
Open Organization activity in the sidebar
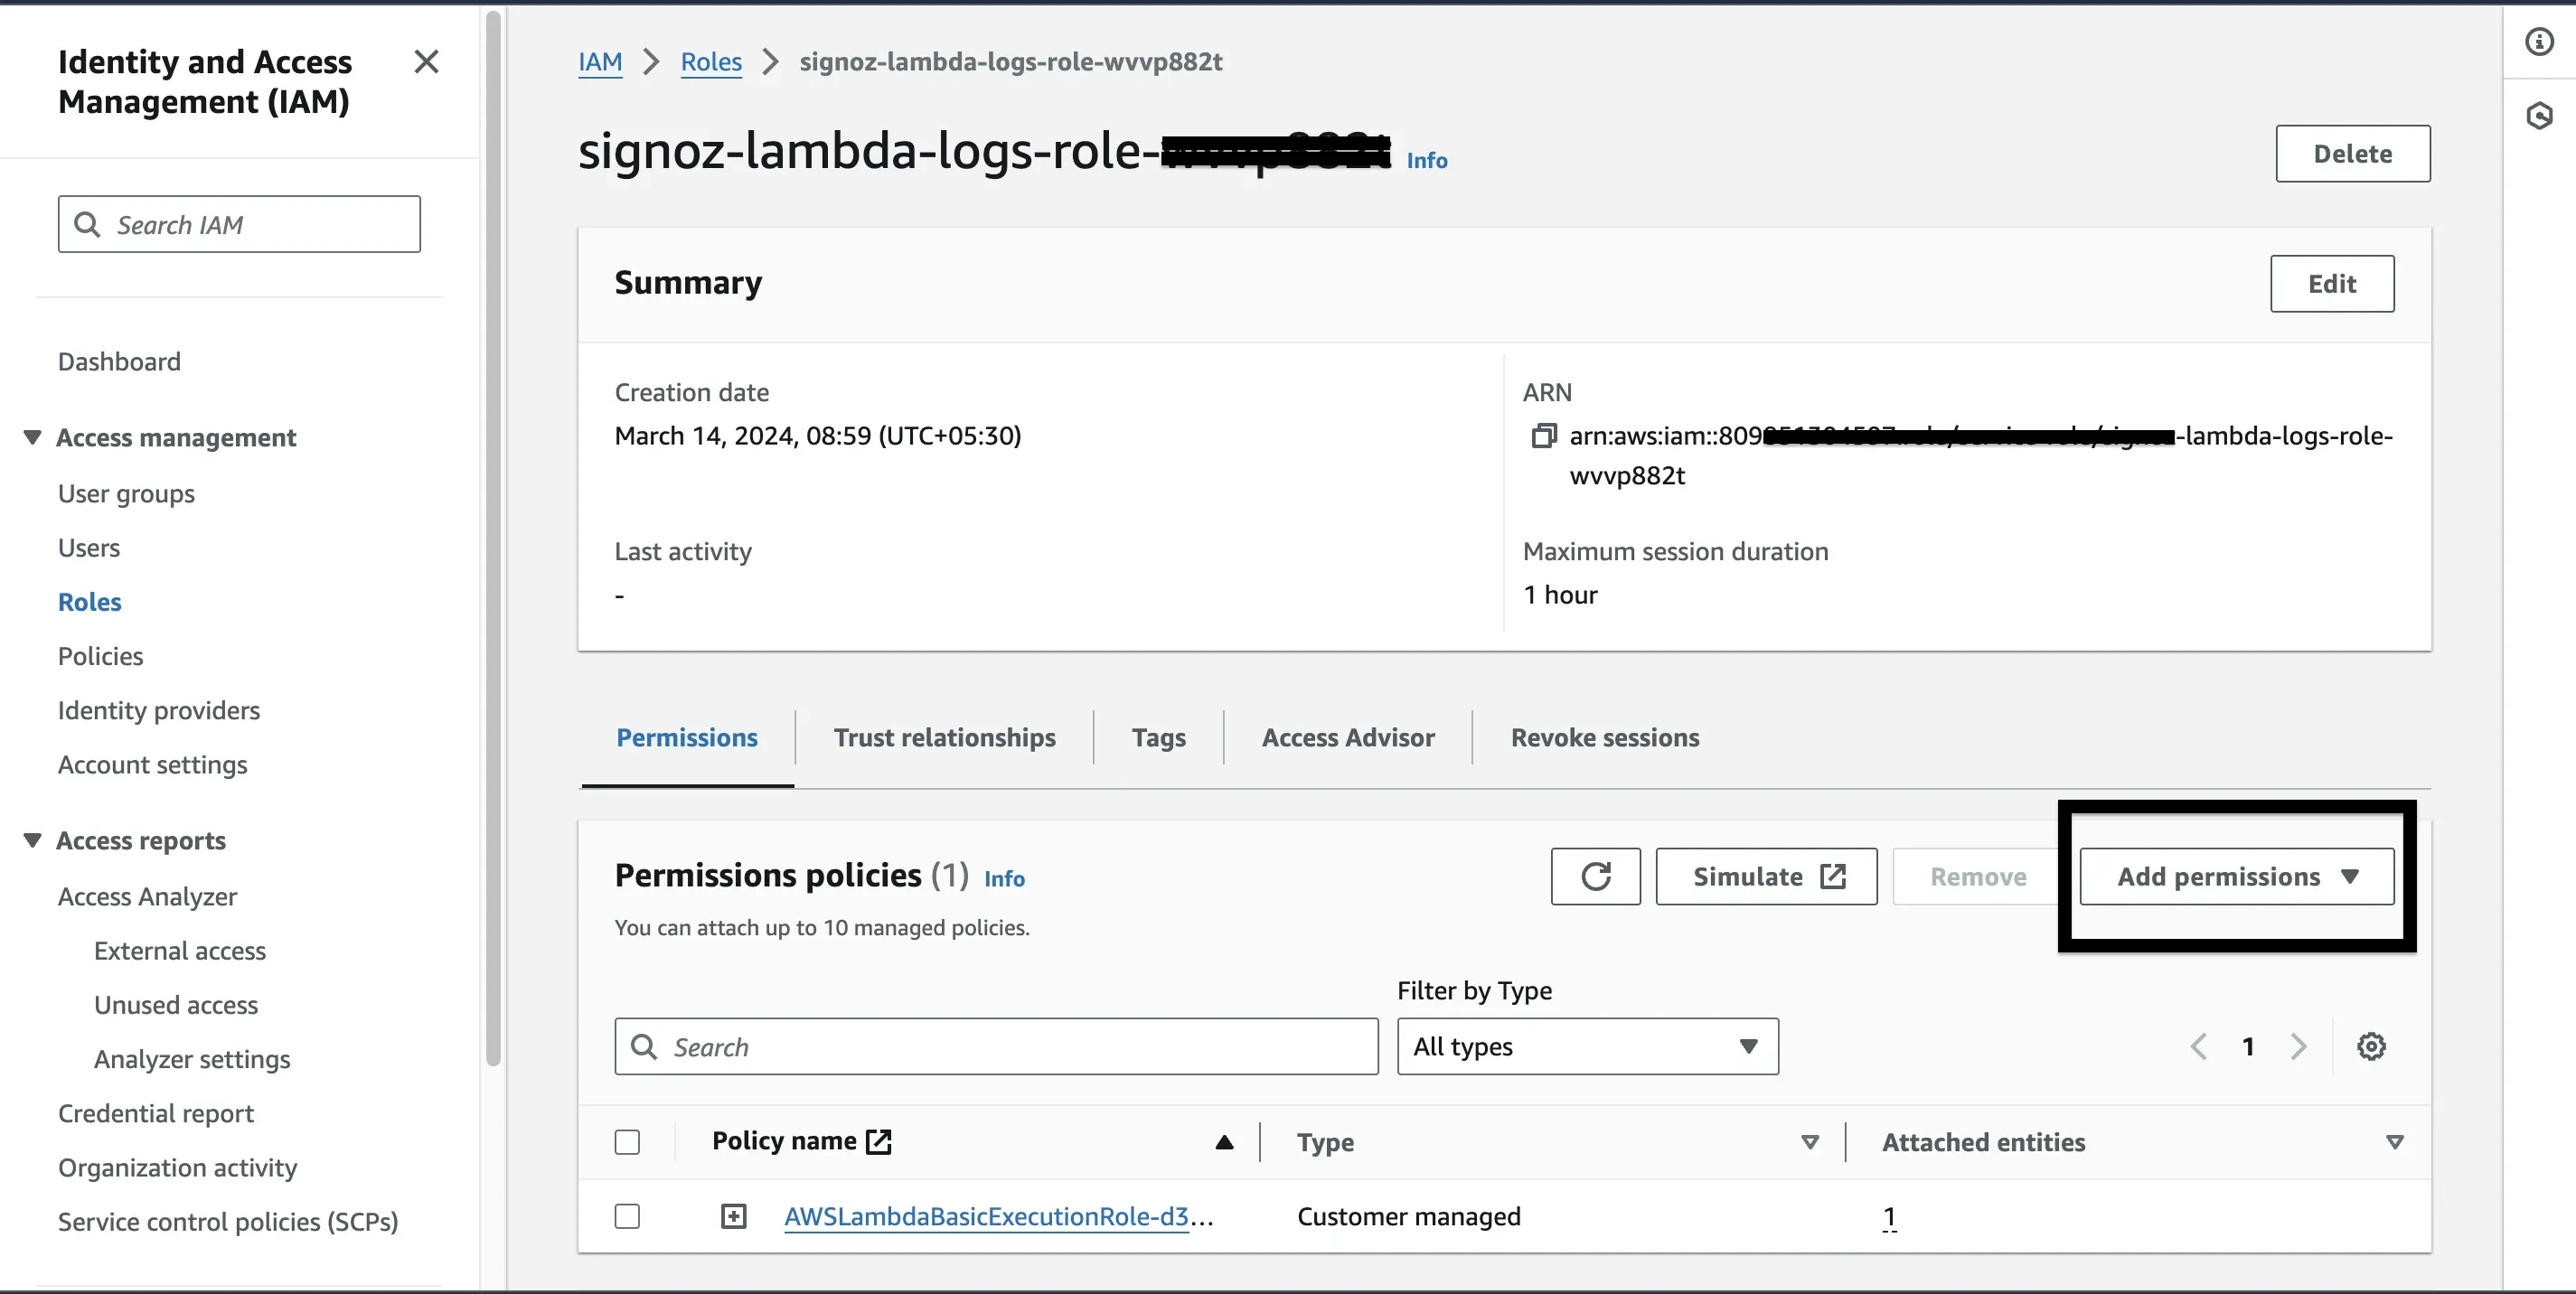[177, 1167]
